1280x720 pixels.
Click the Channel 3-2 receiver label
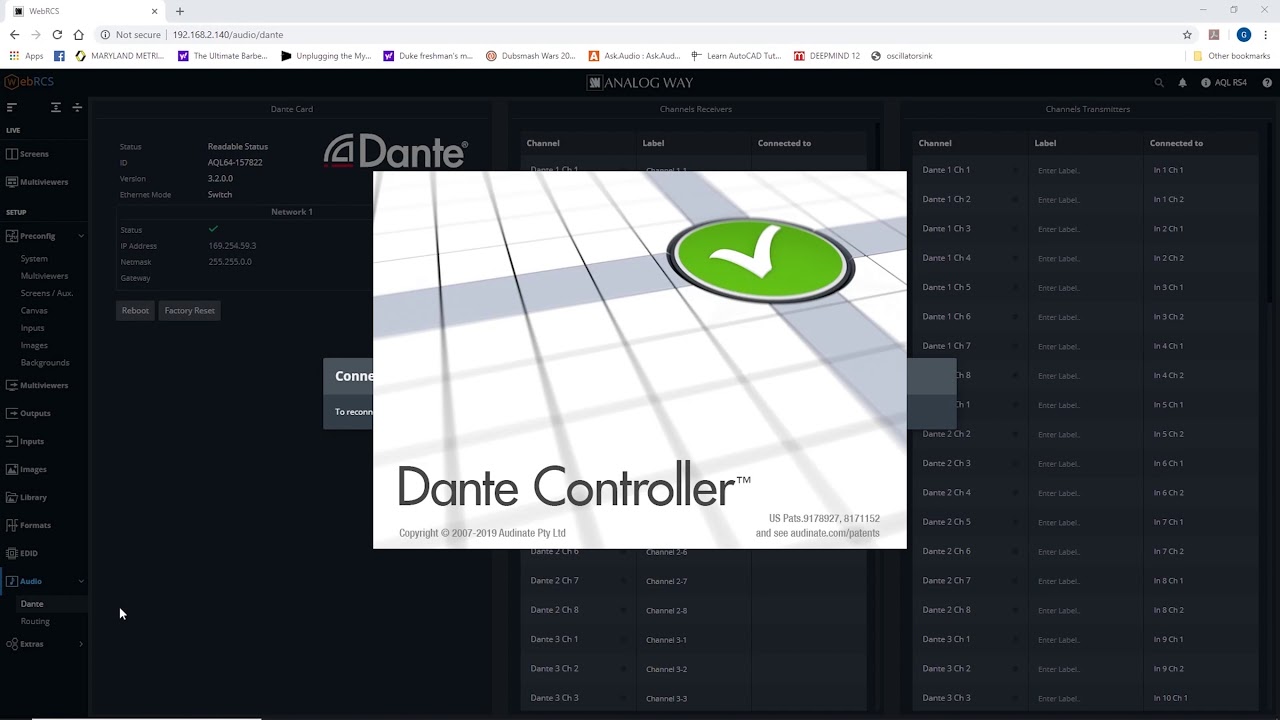coord(666,669)
